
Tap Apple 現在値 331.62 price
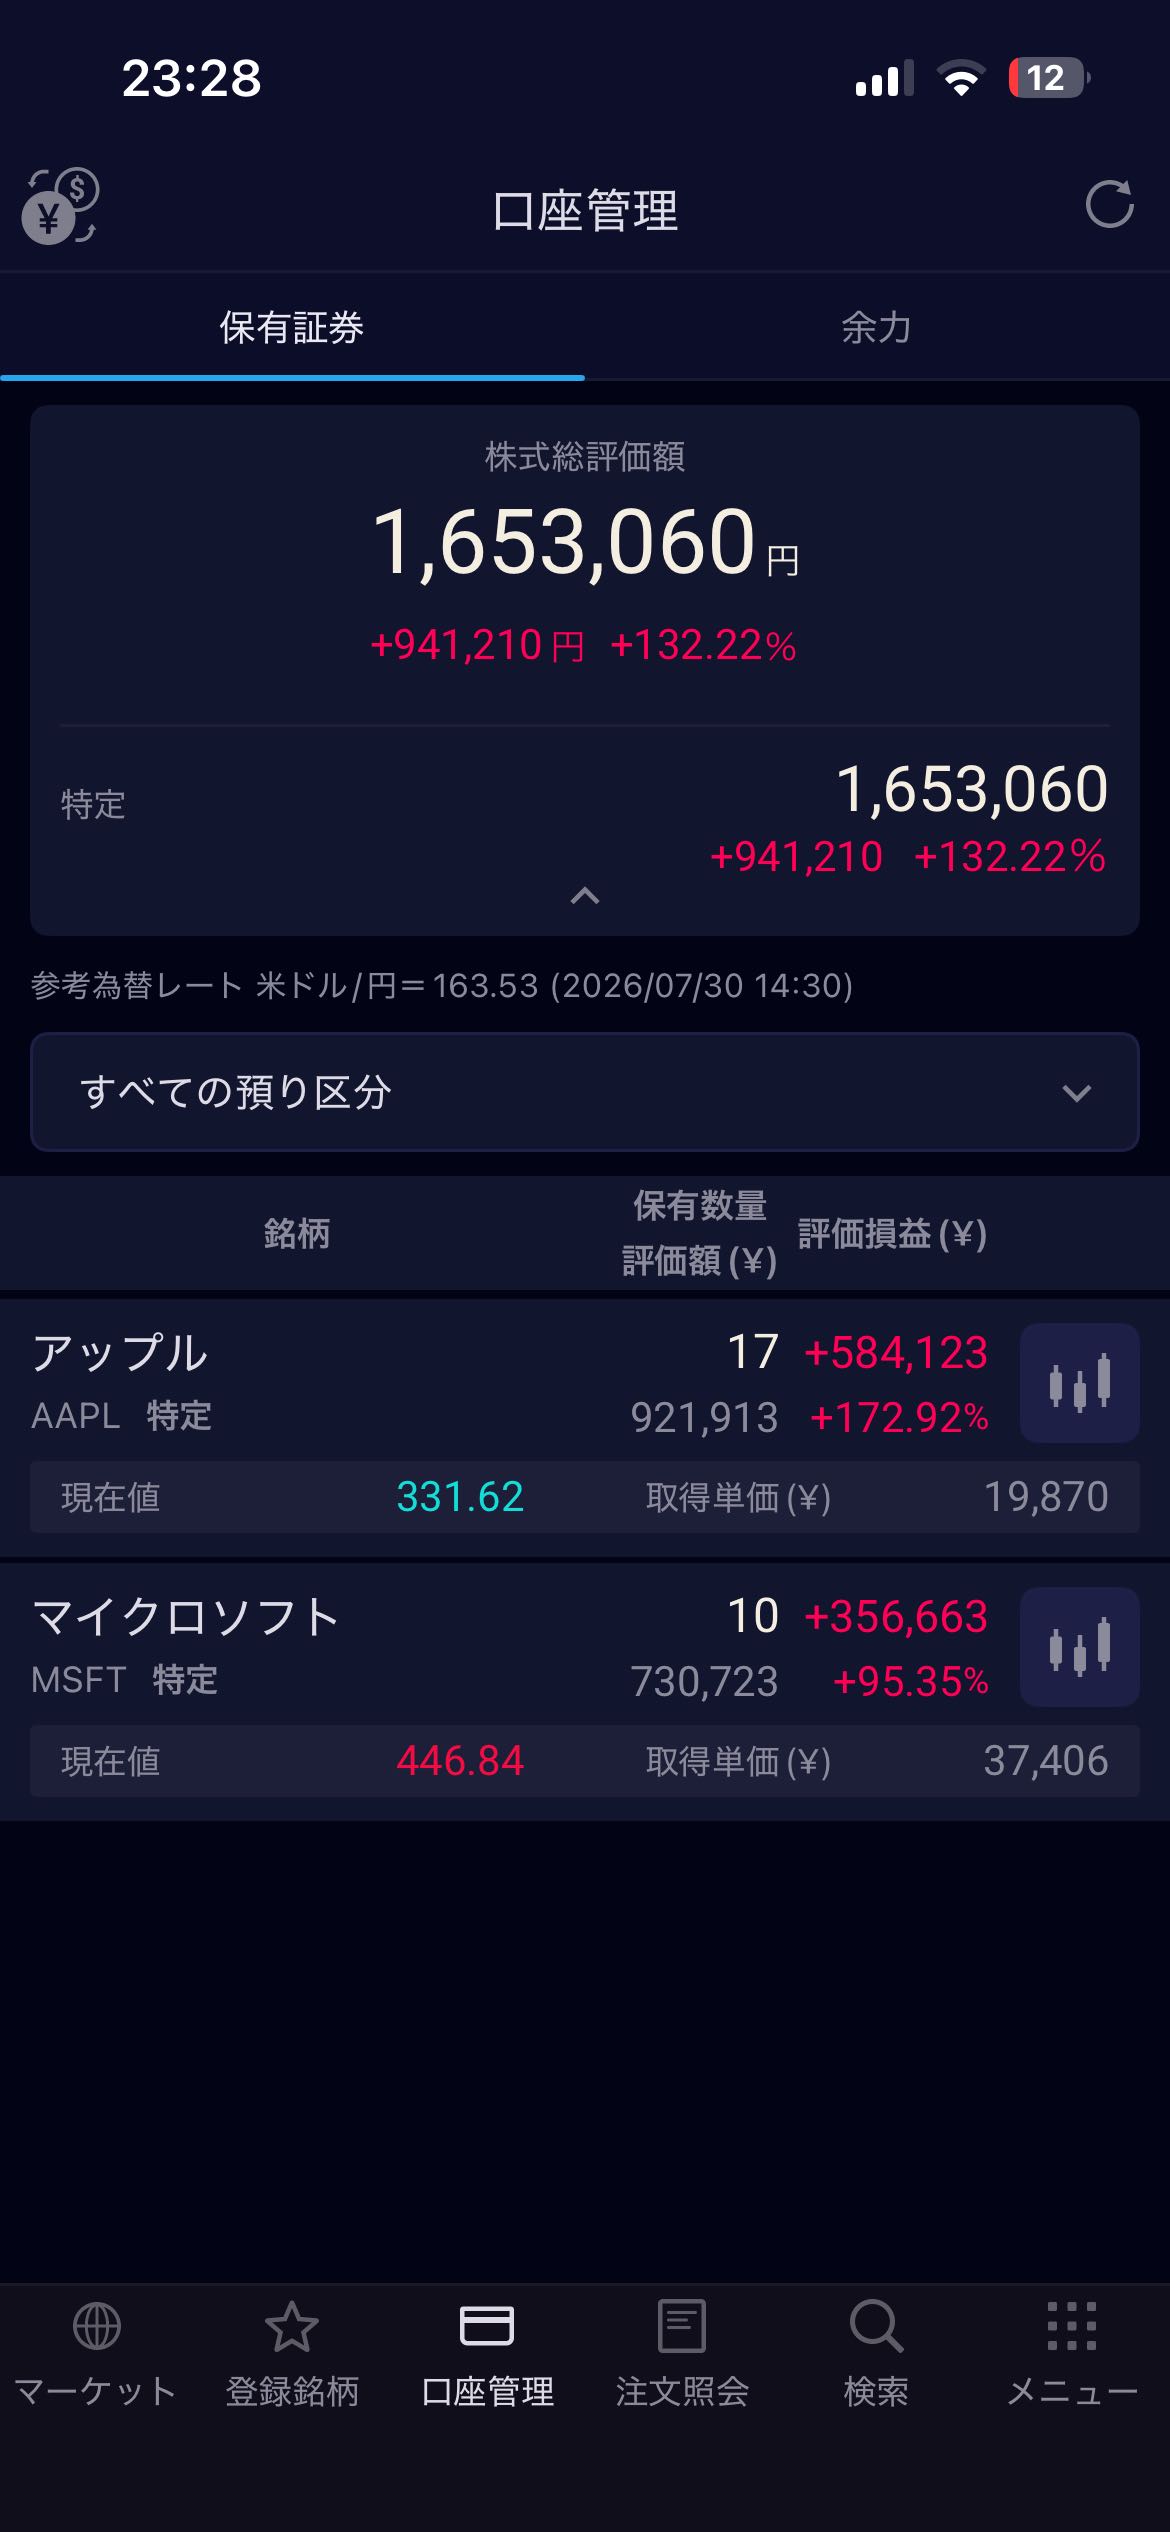[x=460, y=1497]
